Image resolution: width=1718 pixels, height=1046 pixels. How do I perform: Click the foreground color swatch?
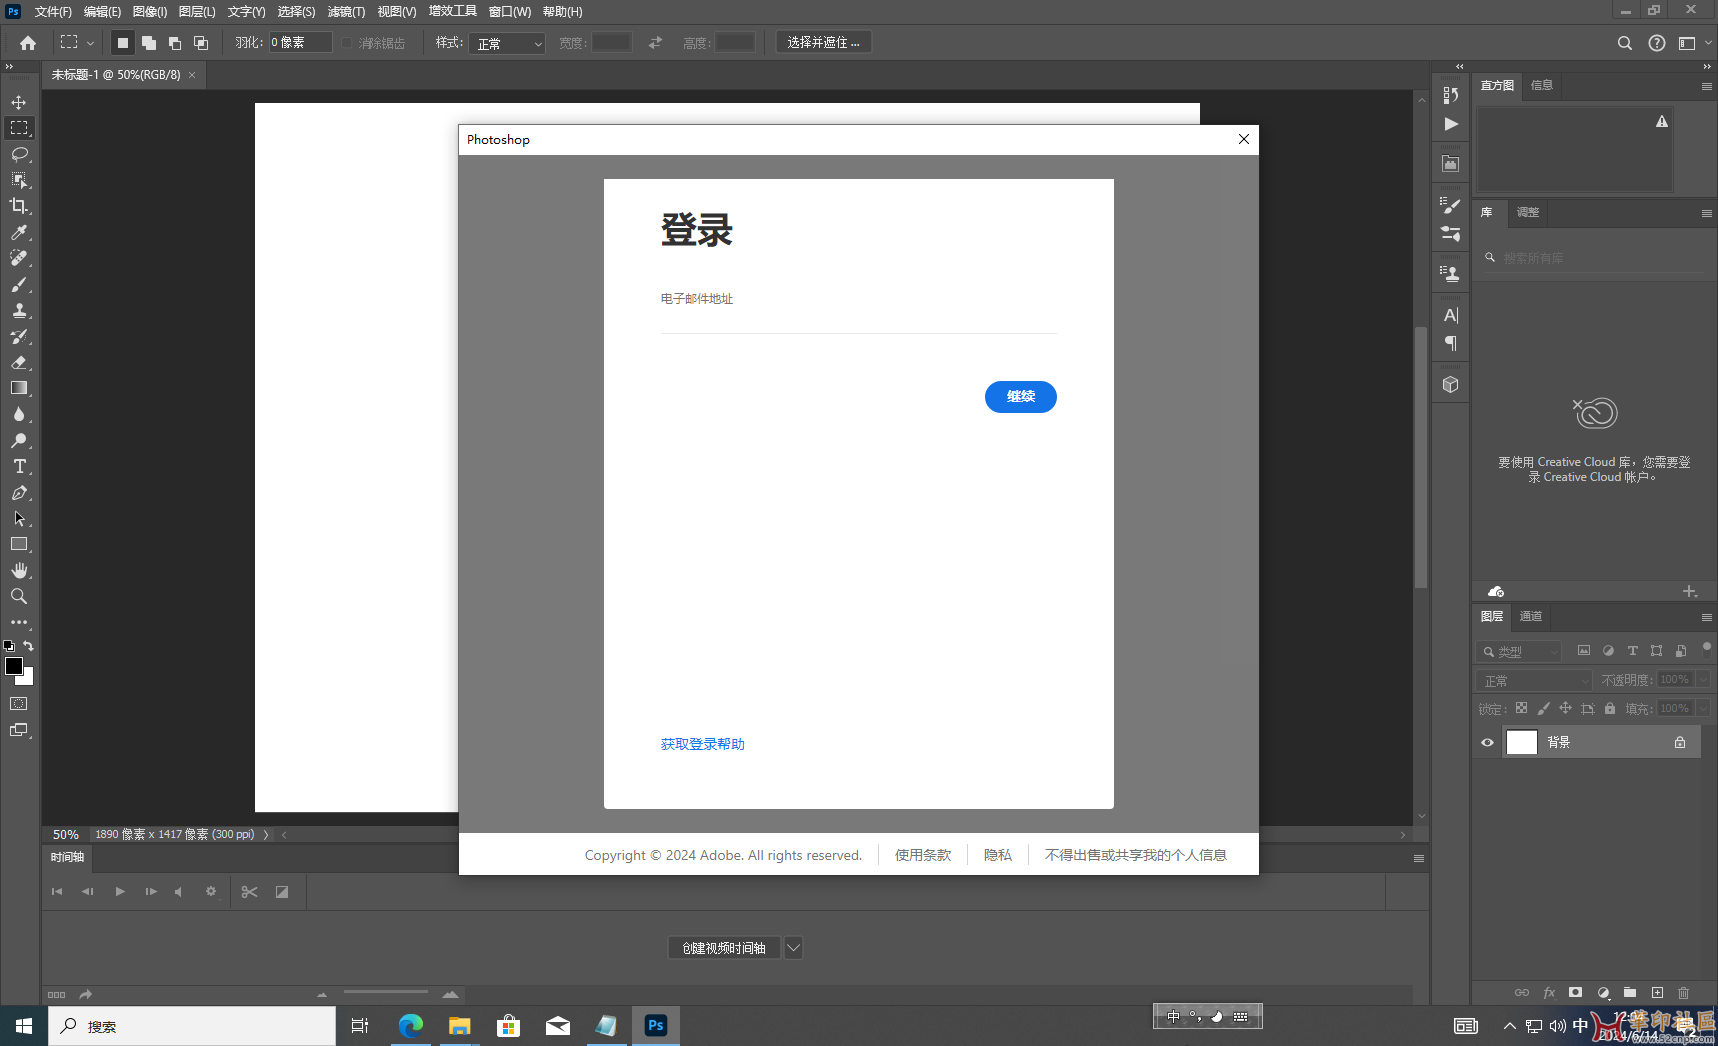[14, 666]
